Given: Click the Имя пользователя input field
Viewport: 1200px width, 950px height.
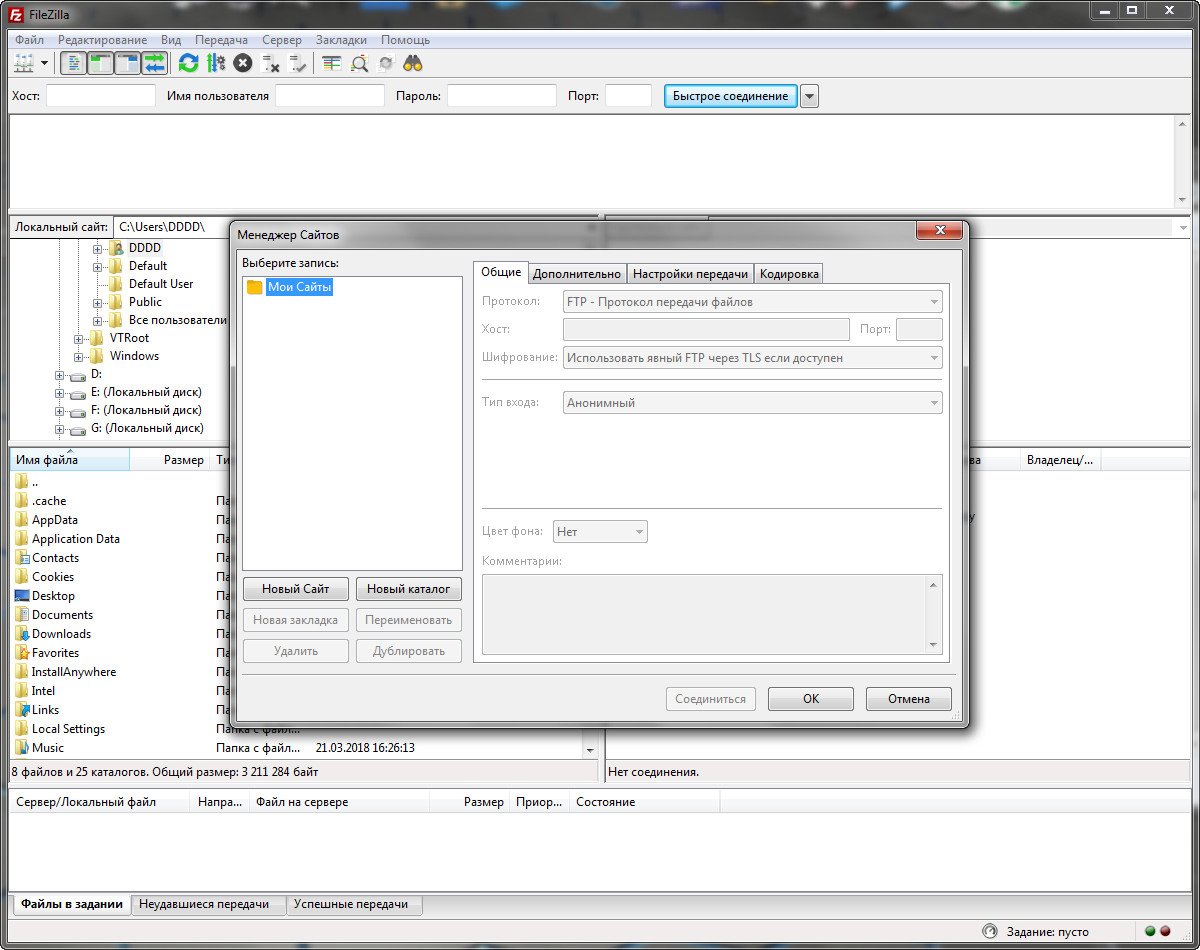Looking at the screenshot, I should tap(330, 96).
